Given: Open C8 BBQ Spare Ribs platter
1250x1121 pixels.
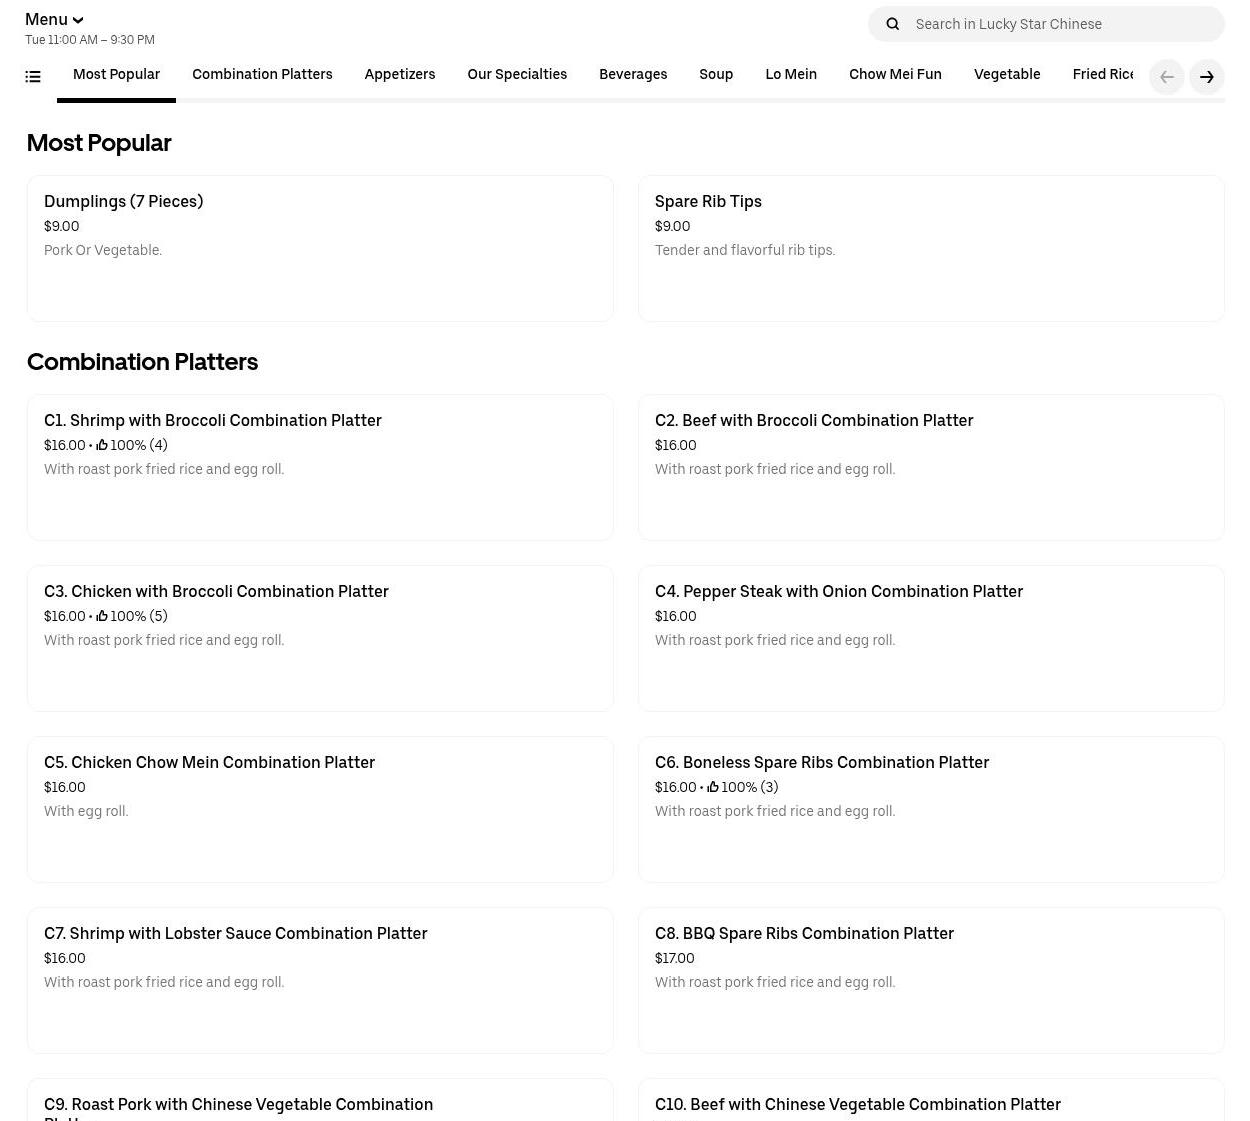Looking at the screenshot, I should [x=930, y=980].
